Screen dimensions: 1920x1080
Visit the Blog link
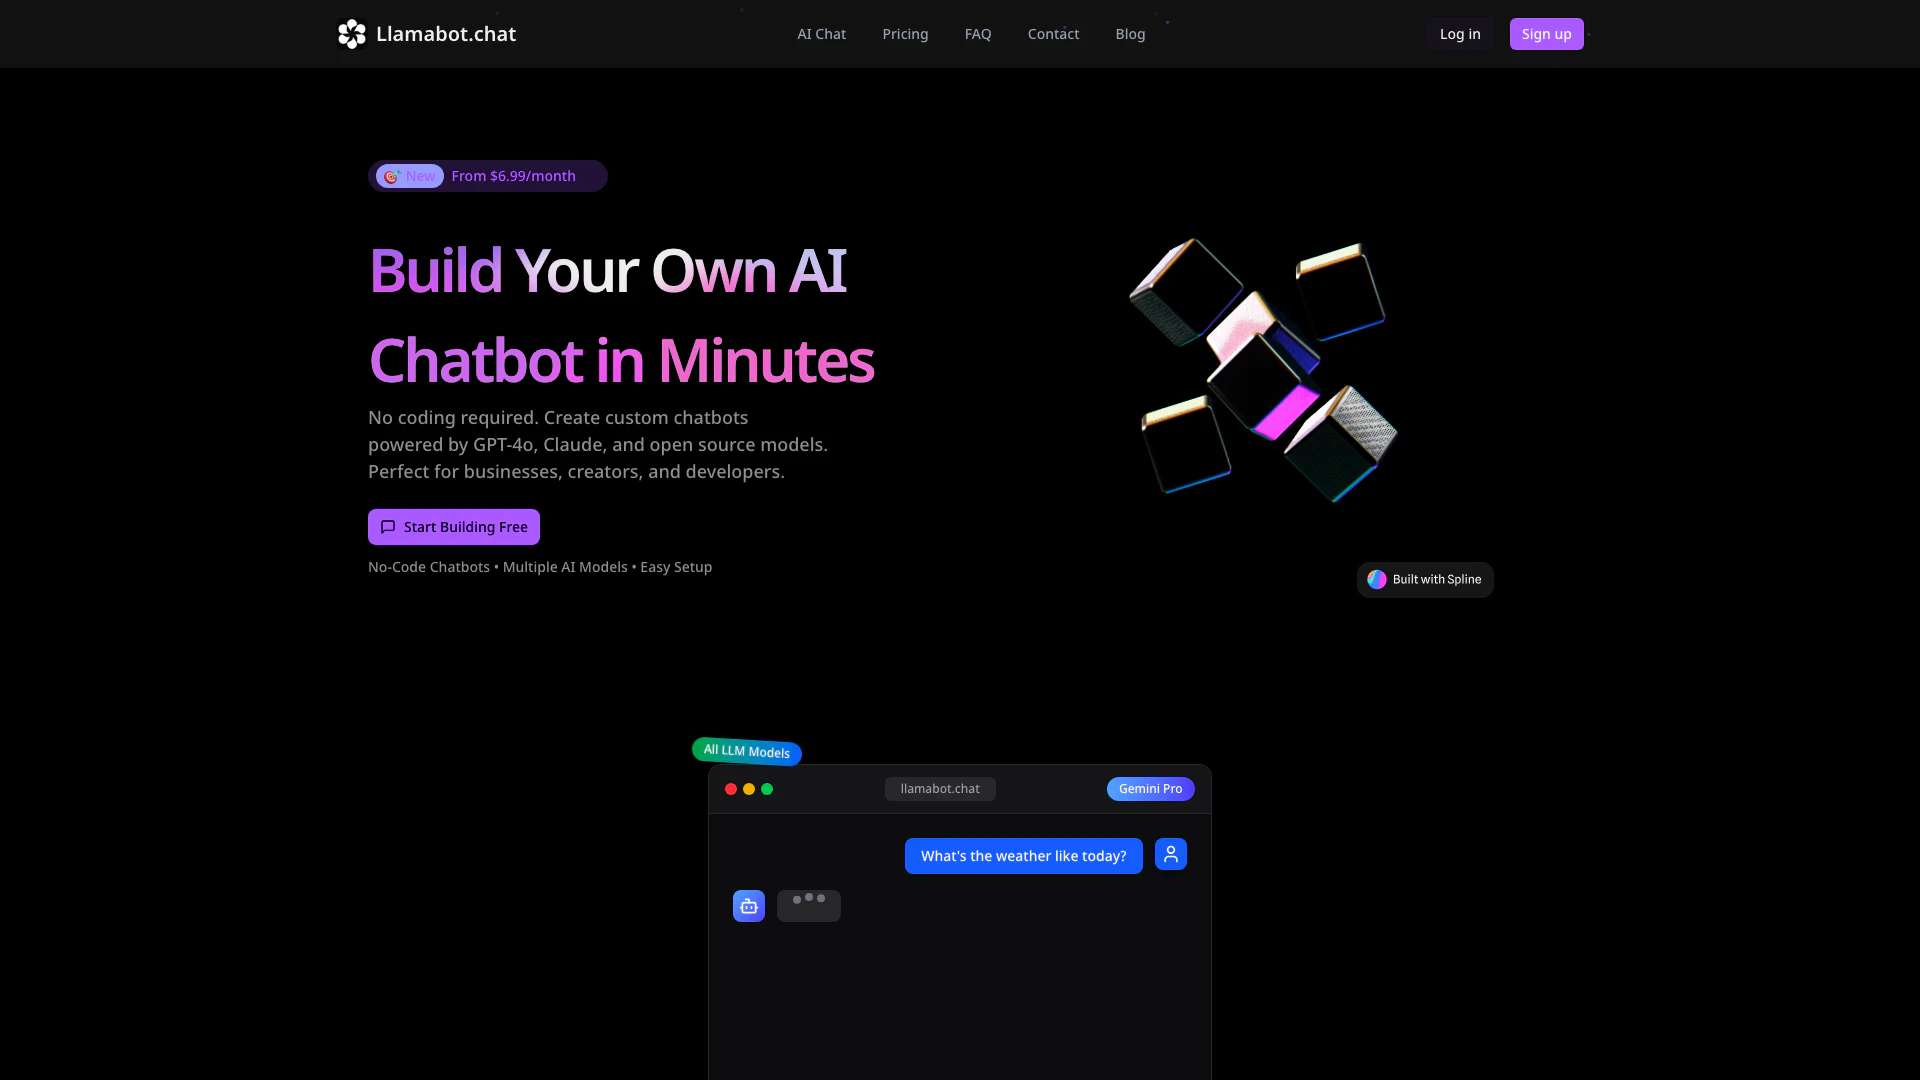1130,34
